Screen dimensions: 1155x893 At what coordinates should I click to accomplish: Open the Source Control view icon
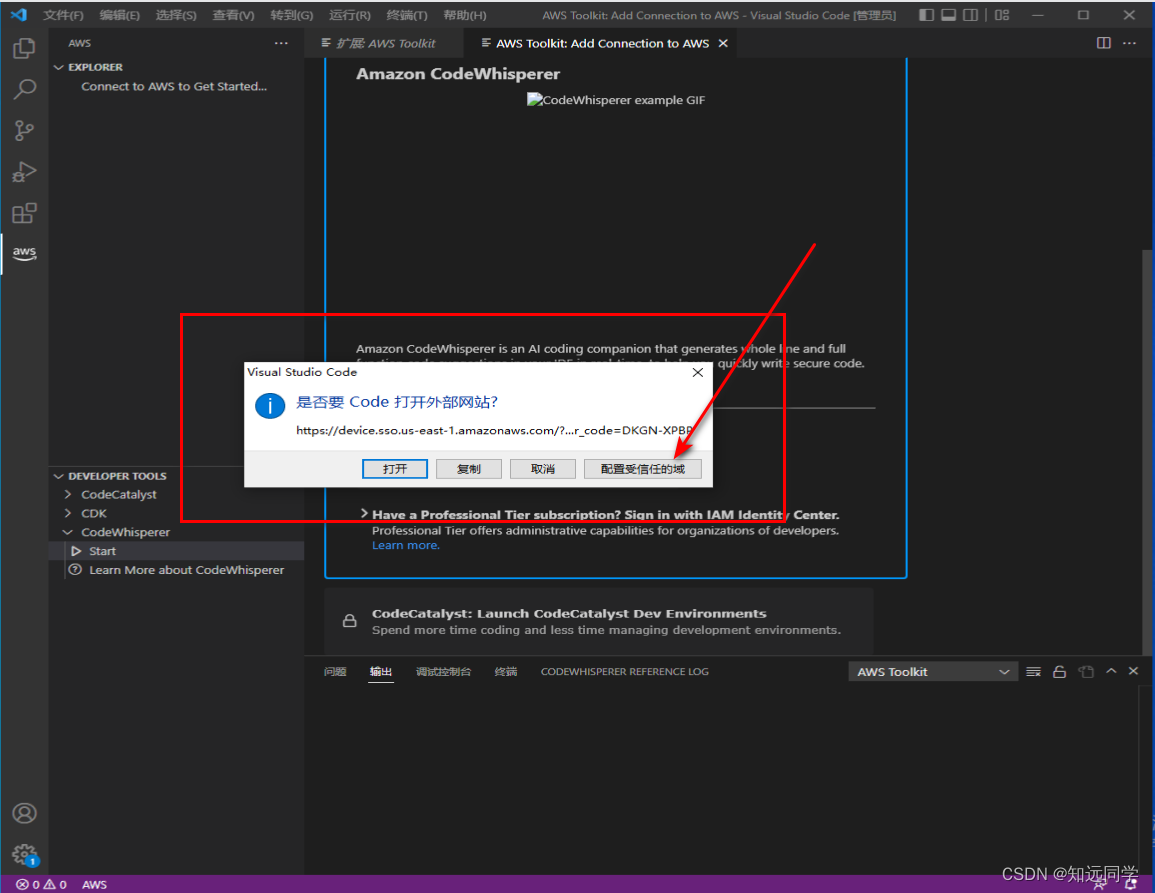click(24, 131)
